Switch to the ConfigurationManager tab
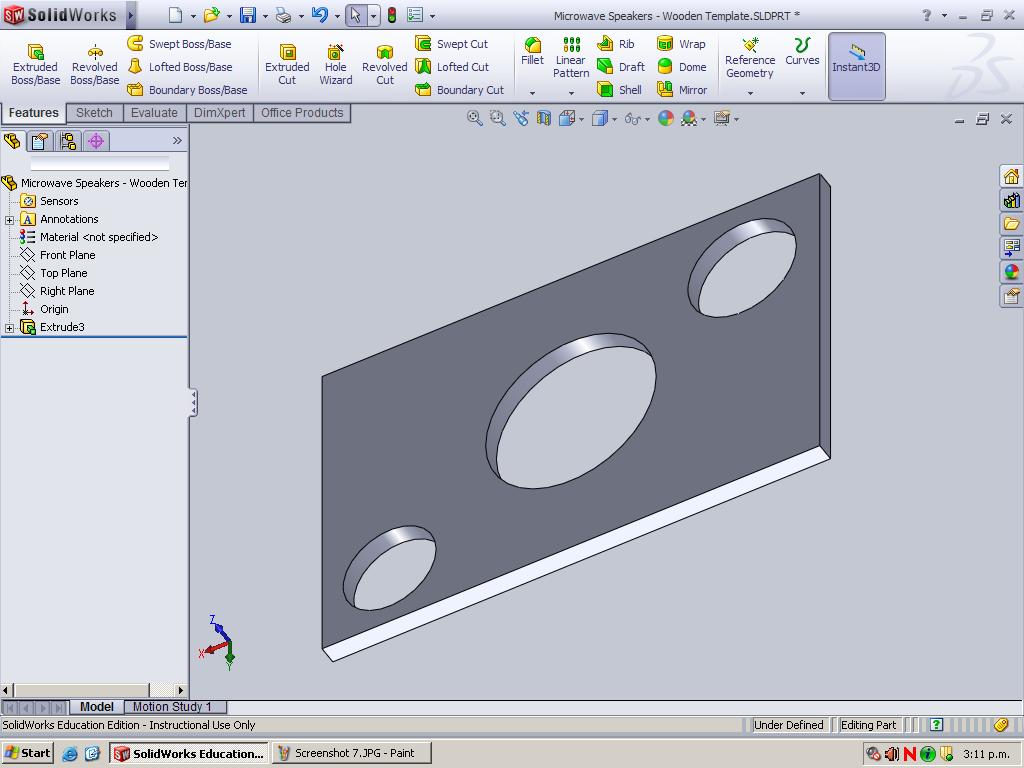 pyautogui.click(x=68, y=141)
